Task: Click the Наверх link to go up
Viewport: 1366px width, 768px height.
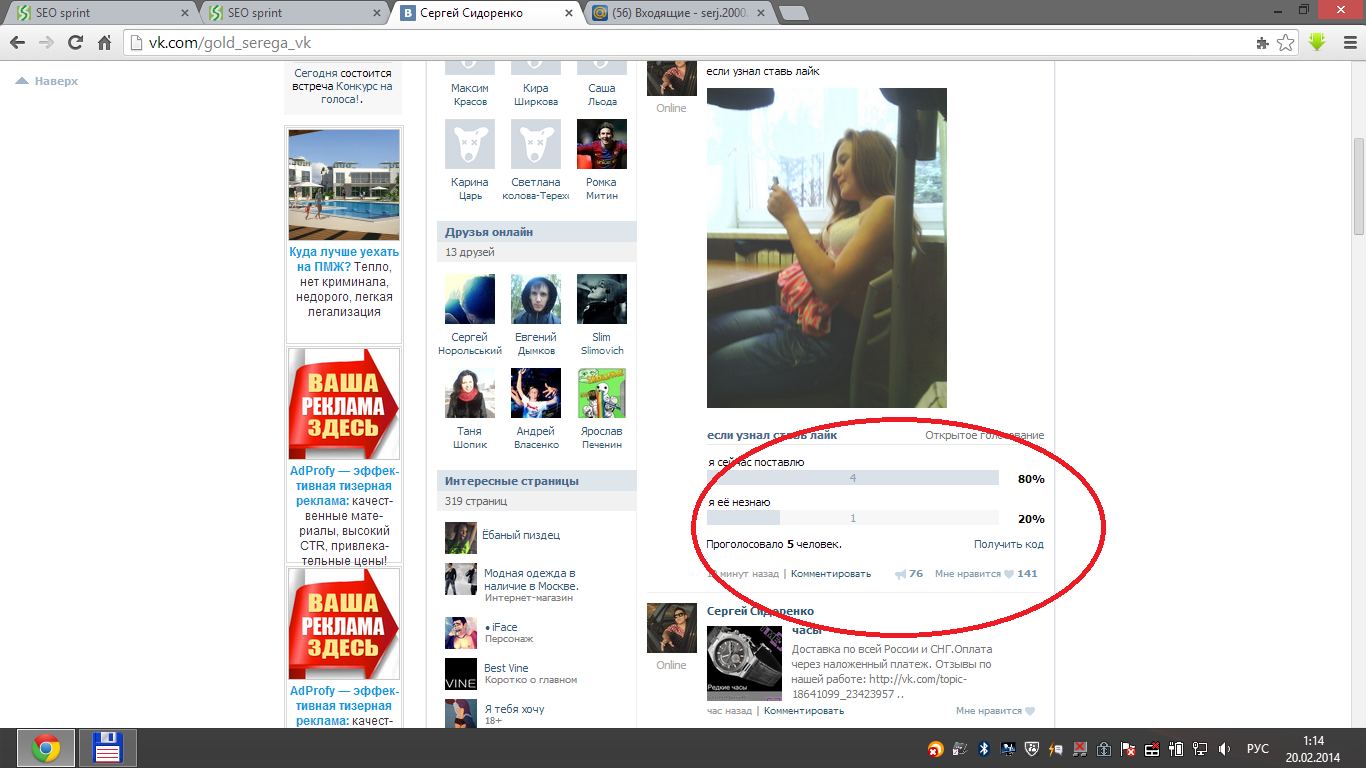Action: pos(47,81)
